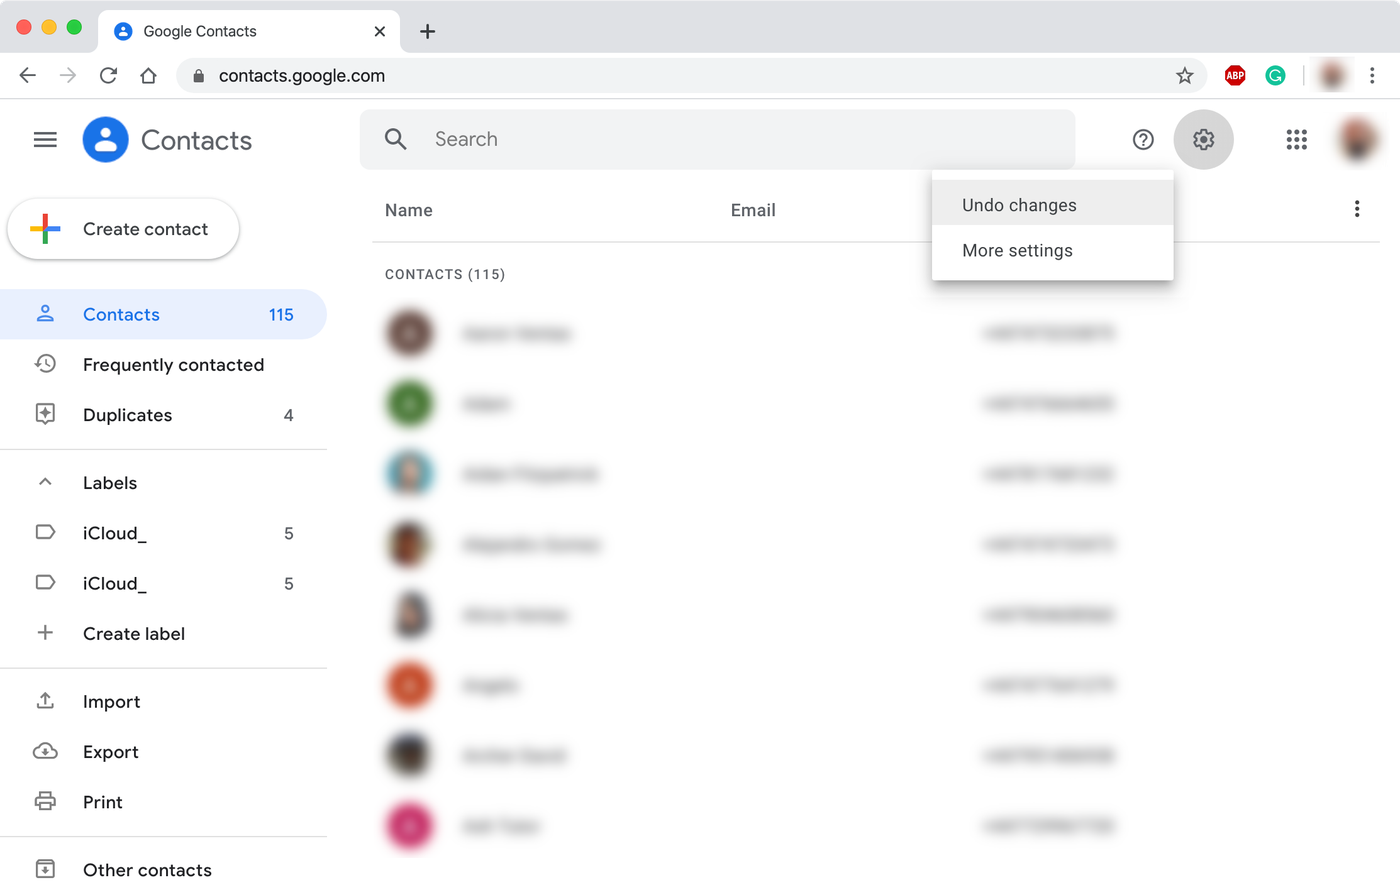Viewport: 1400px width, 885px height.
Task: Select More settings from the menu
Action: click(x=1017, y=250)
